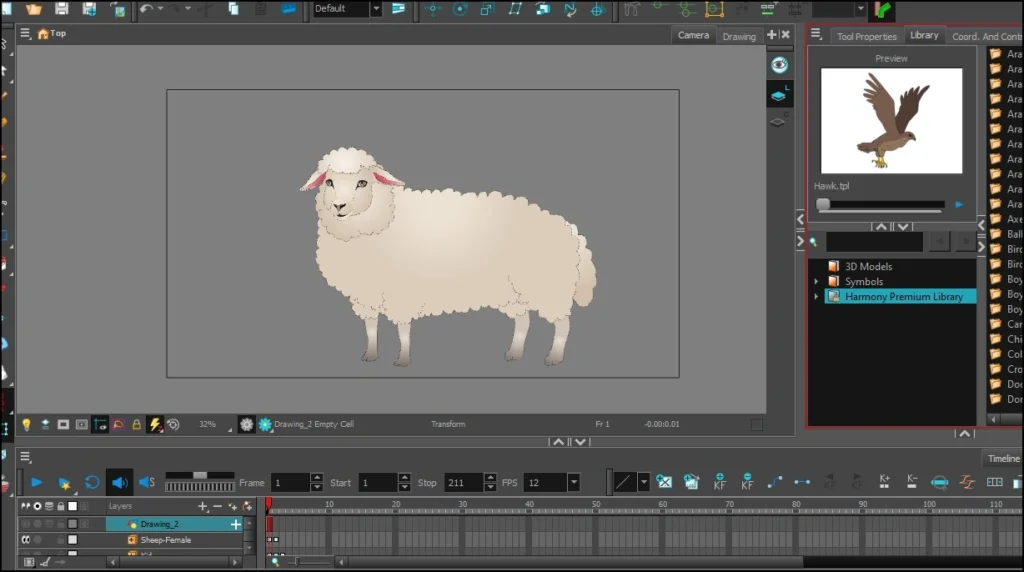Delete layer with minus icon
This screenshot has width=1024, height=572.
click(217, 506)
